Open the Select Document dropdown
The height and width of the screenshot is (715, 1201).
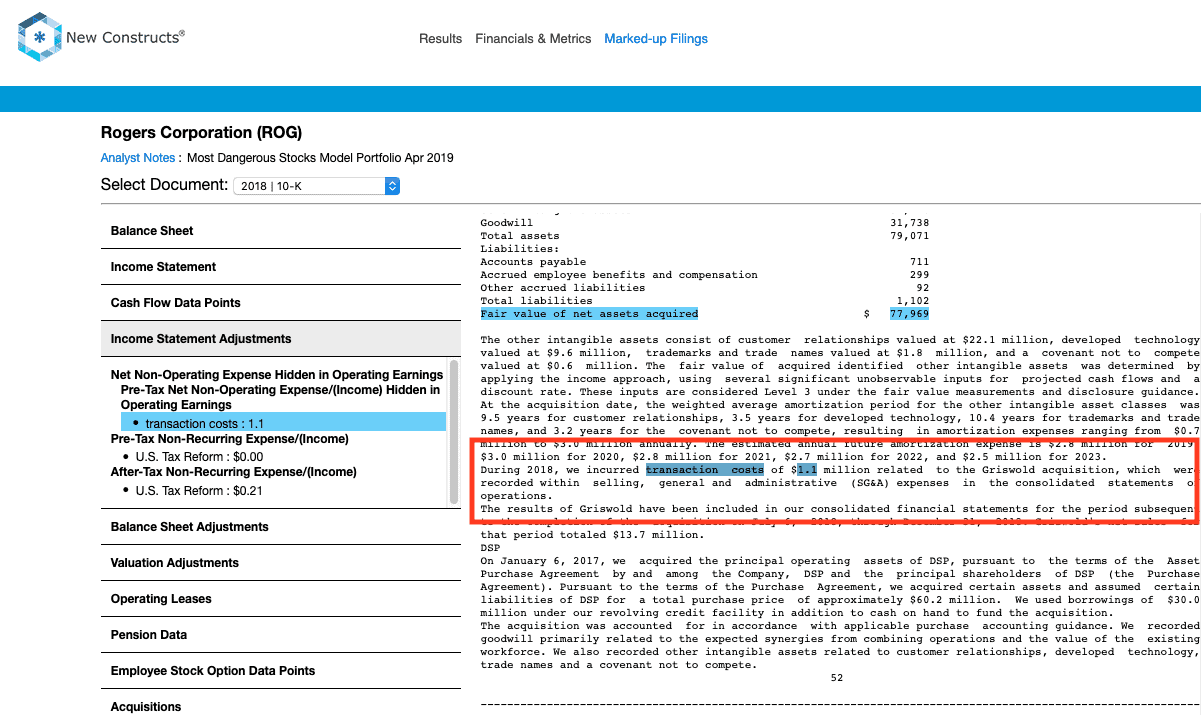pos(316,186)
